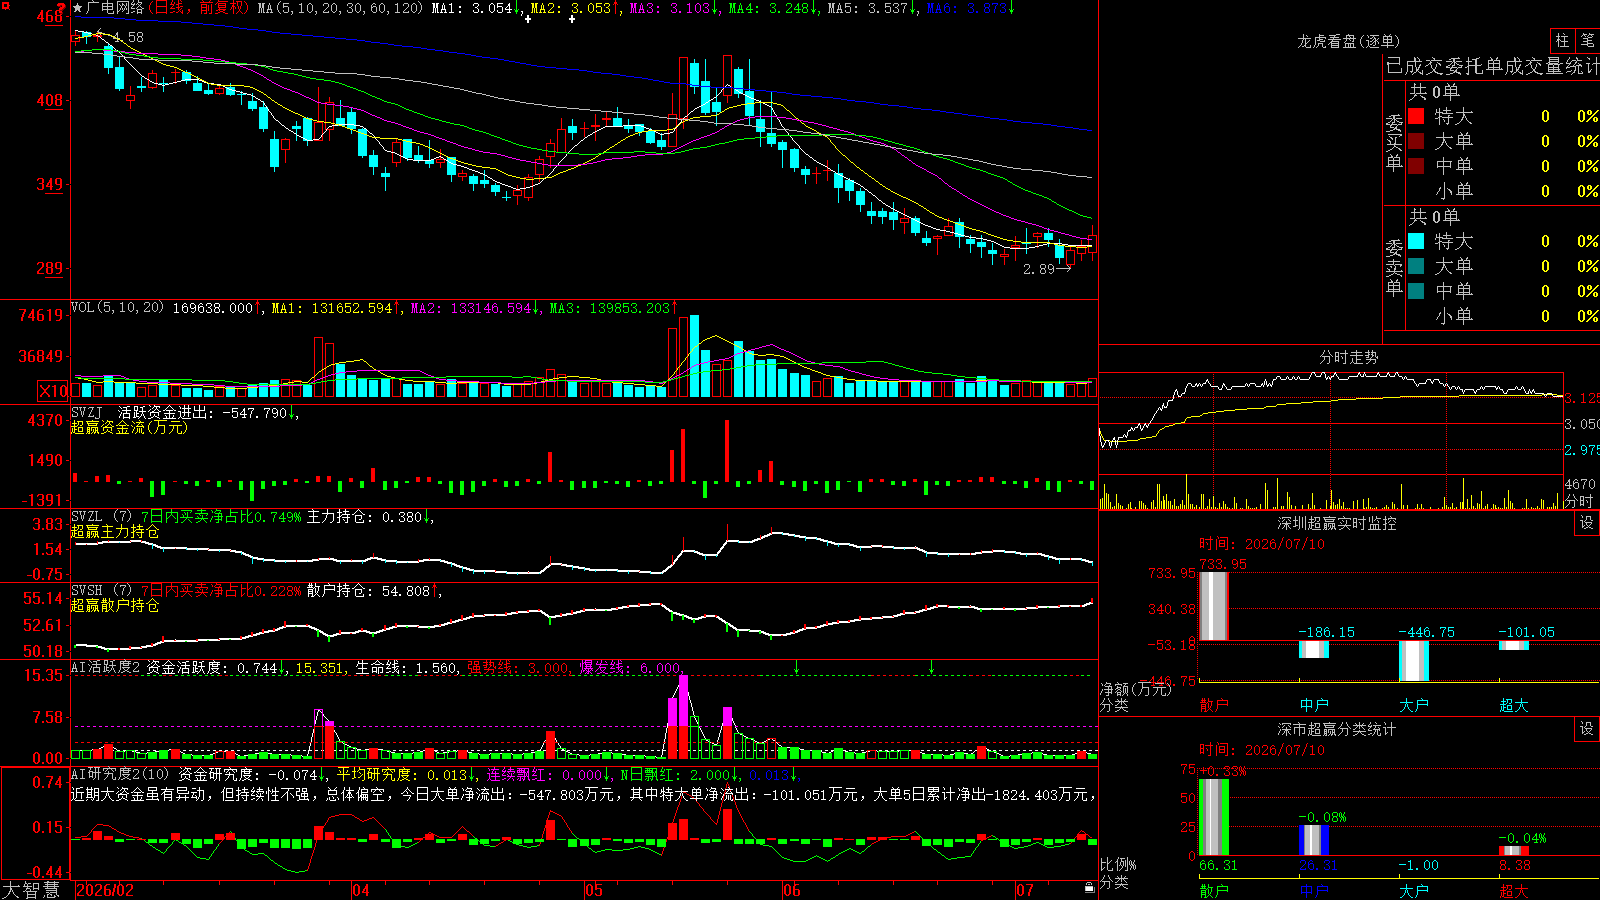The height and width of the screenshot is (900, 1600).
Task: Jump to month 06 on date axis
Action: 792,890
